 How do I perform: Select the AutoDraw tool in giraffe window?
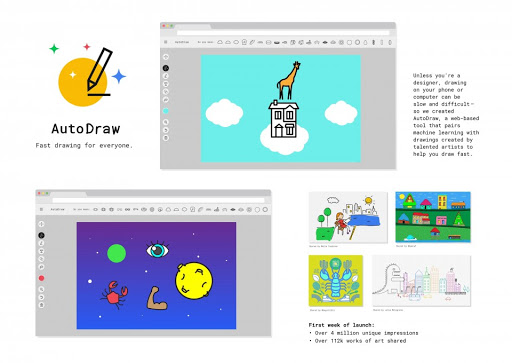(x=166, y=68)
